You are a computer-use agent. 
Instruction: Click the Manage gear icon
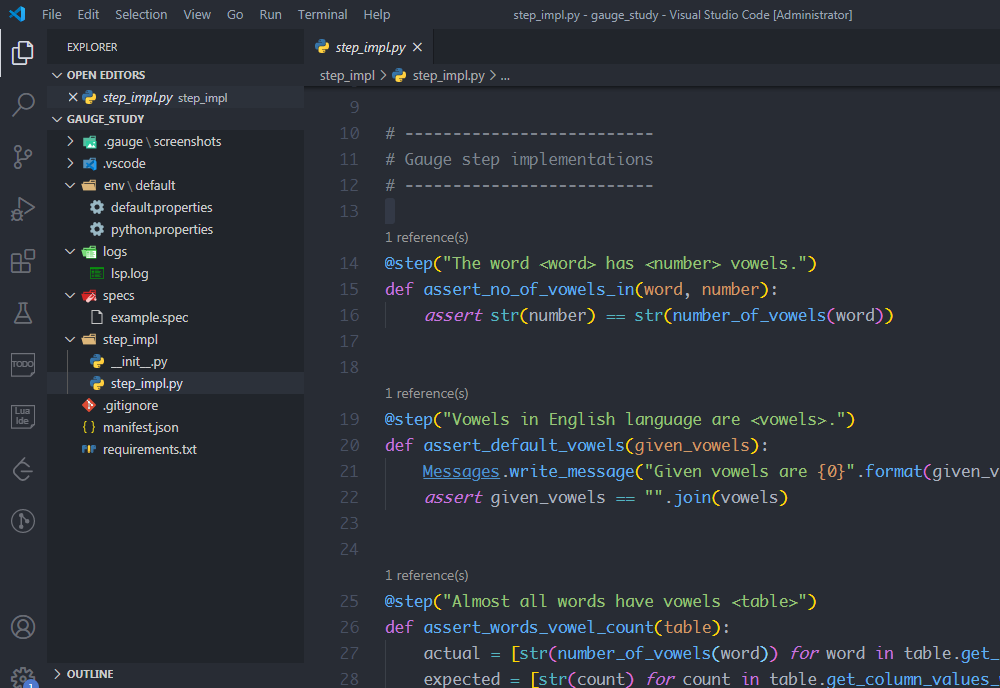pyautogui.click(x=23, y=677)
